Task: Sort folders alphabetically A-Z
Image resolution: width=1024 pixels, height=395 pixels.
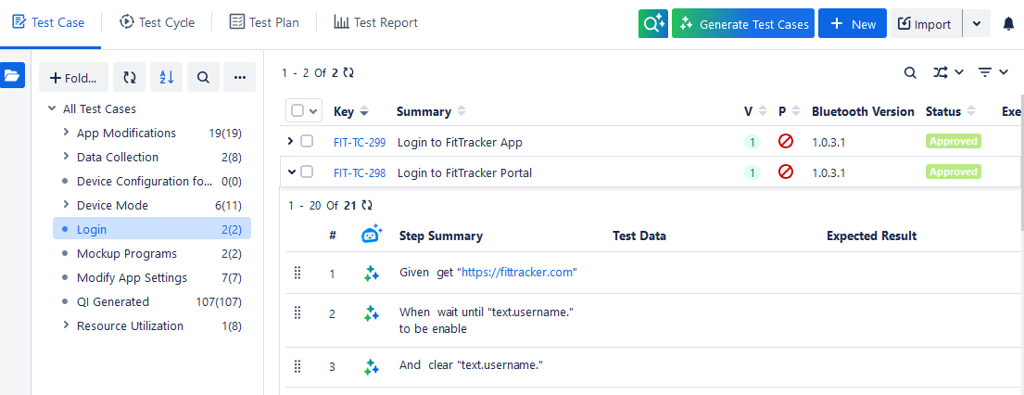Action: pos(167,78)
